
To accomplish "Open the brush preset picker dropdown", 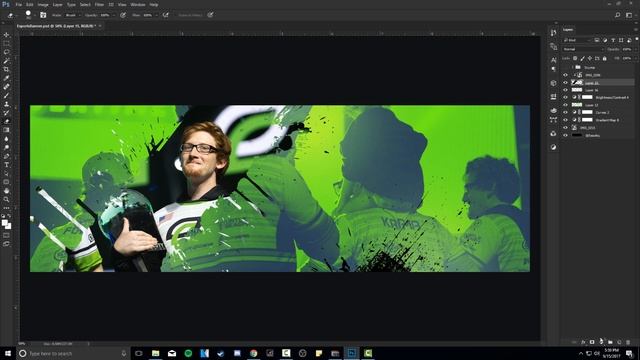I will coord(35,15).
